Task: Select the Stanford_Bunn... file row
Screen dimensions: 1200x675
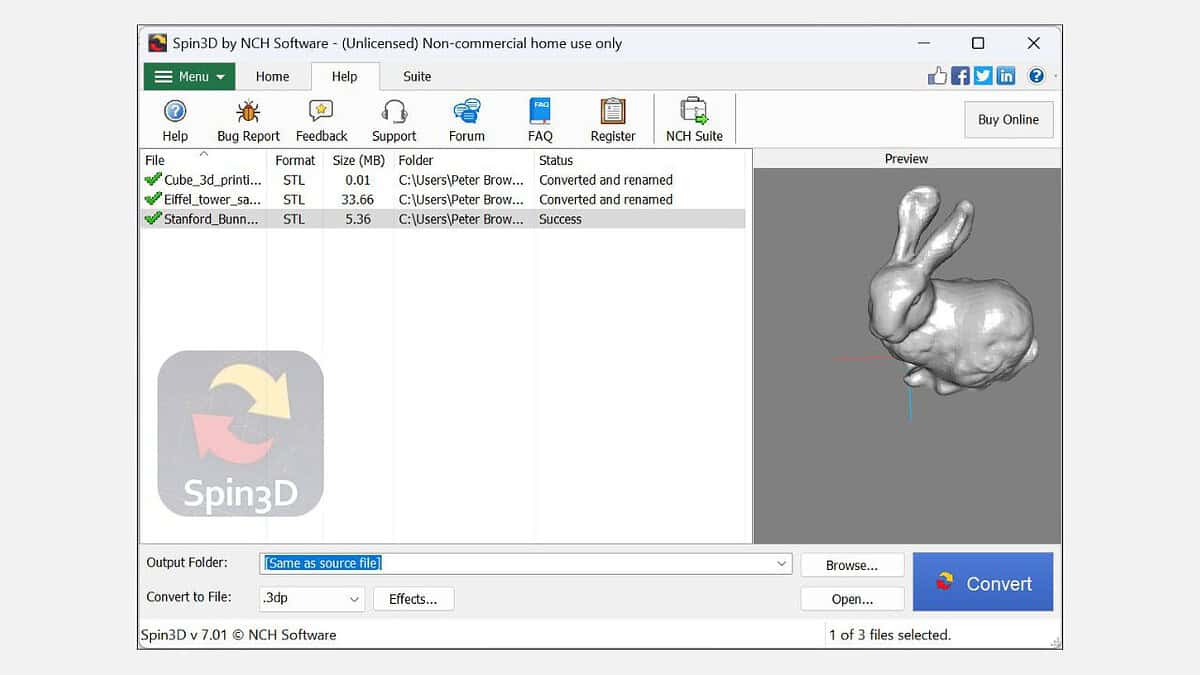Action: point(443,219)
